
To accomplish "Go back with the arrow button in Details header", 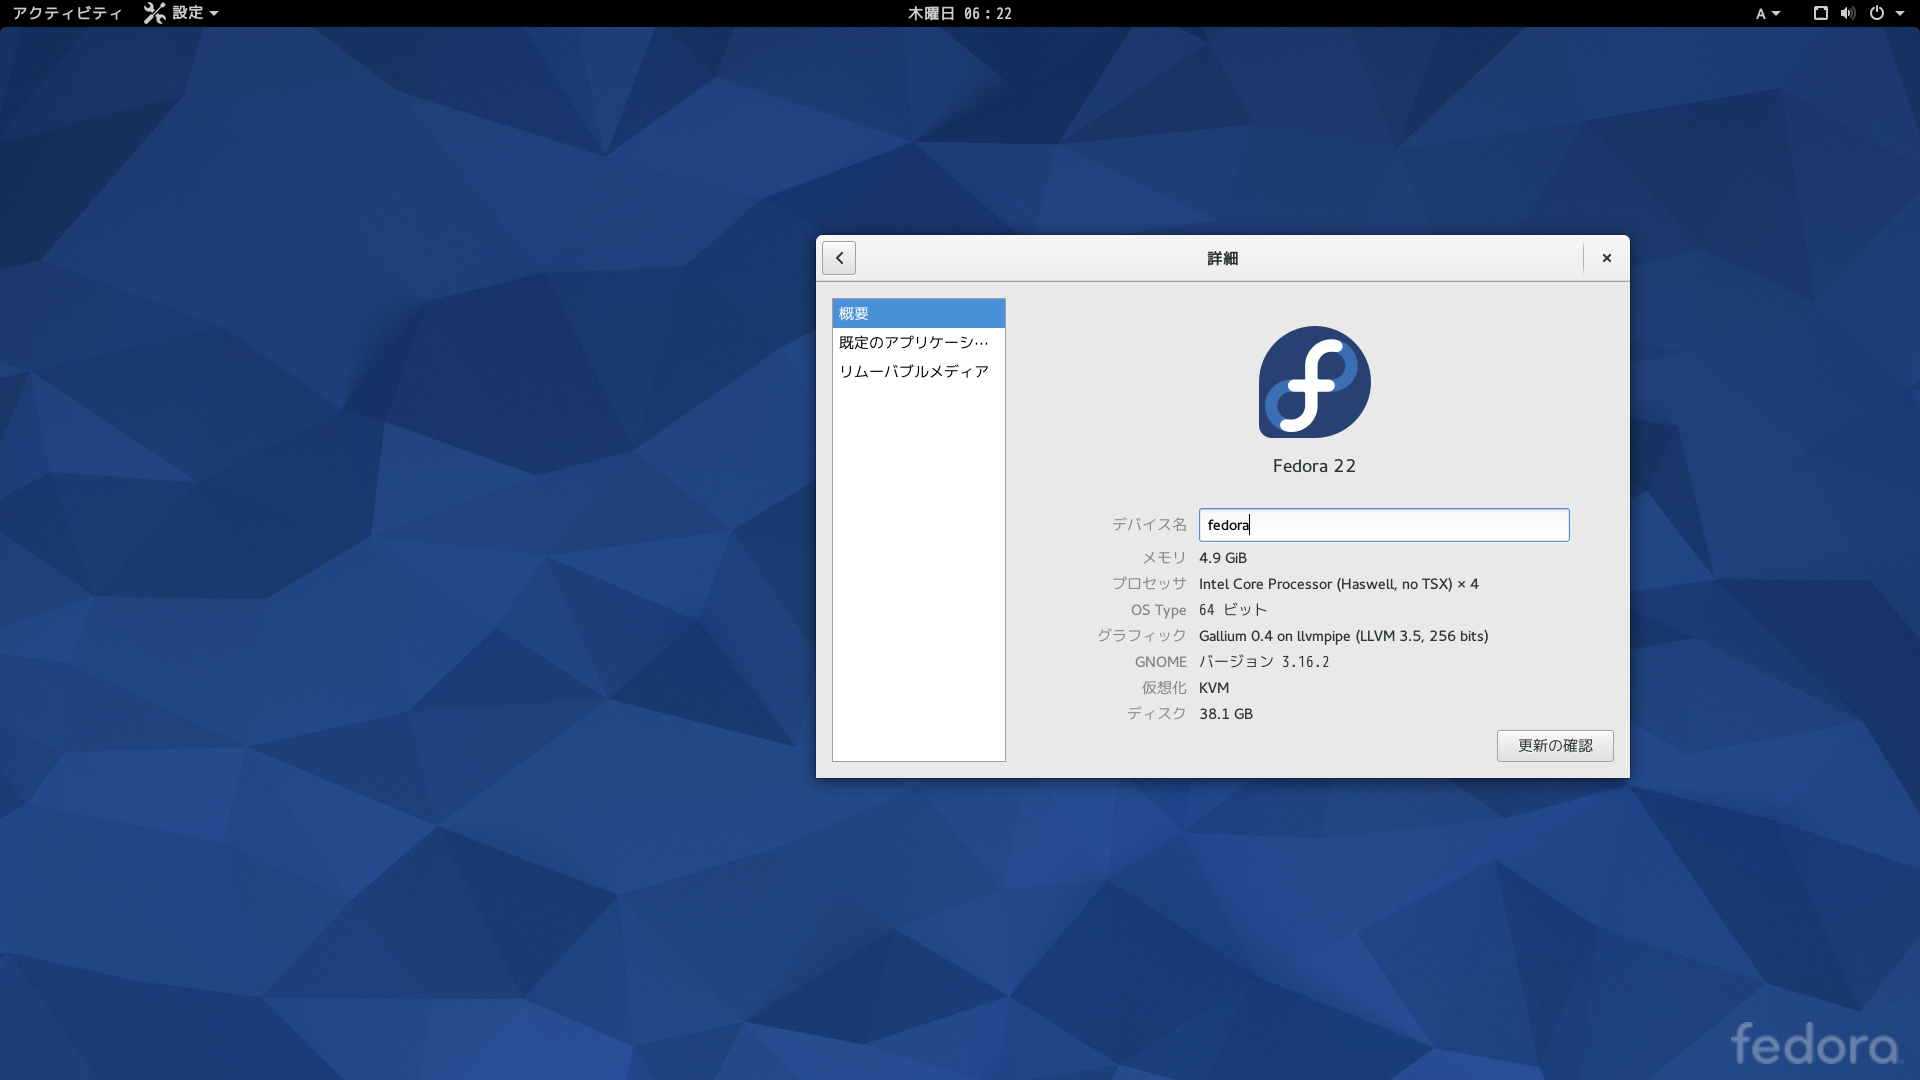I will click(x=839, y=258).
